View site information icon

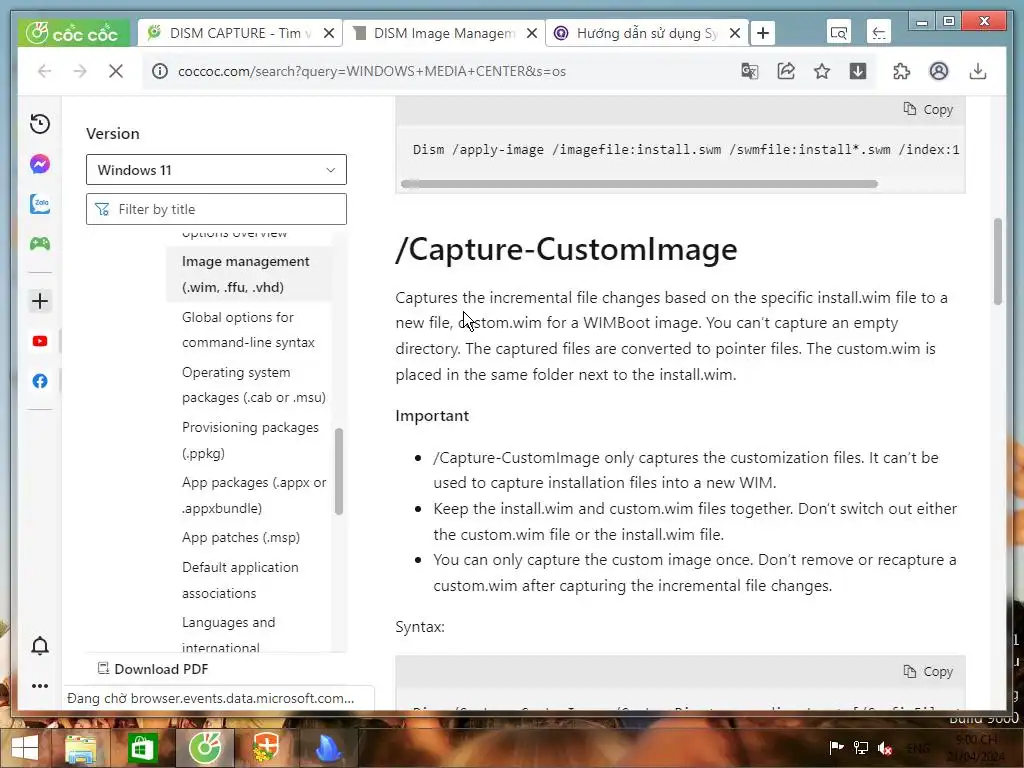(160, 71)
